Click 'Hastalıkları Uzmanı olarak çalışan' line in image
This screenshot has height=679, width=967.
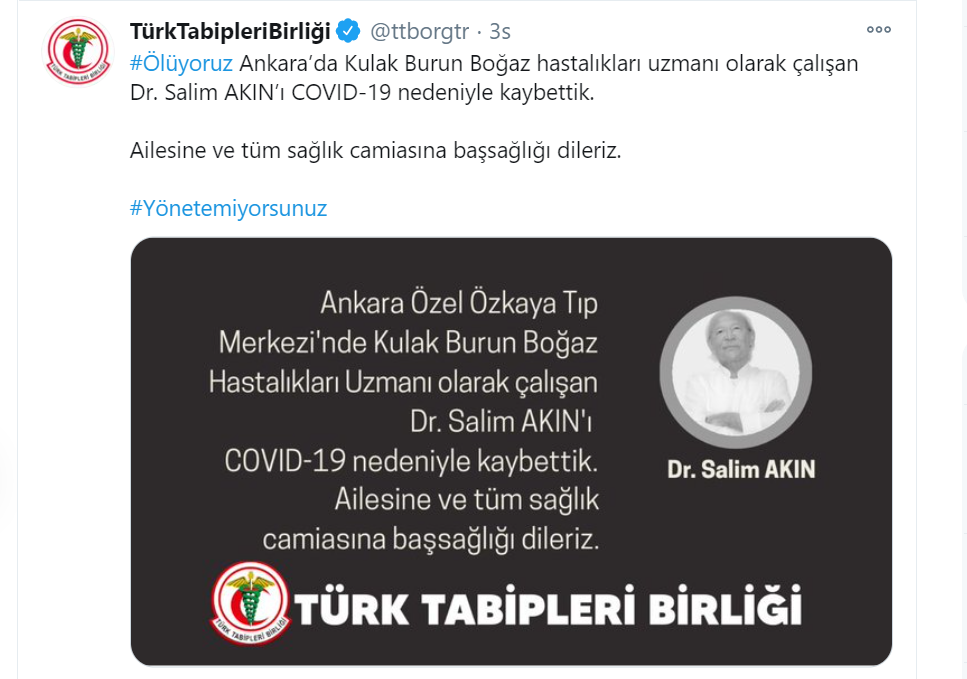point(403,382)
